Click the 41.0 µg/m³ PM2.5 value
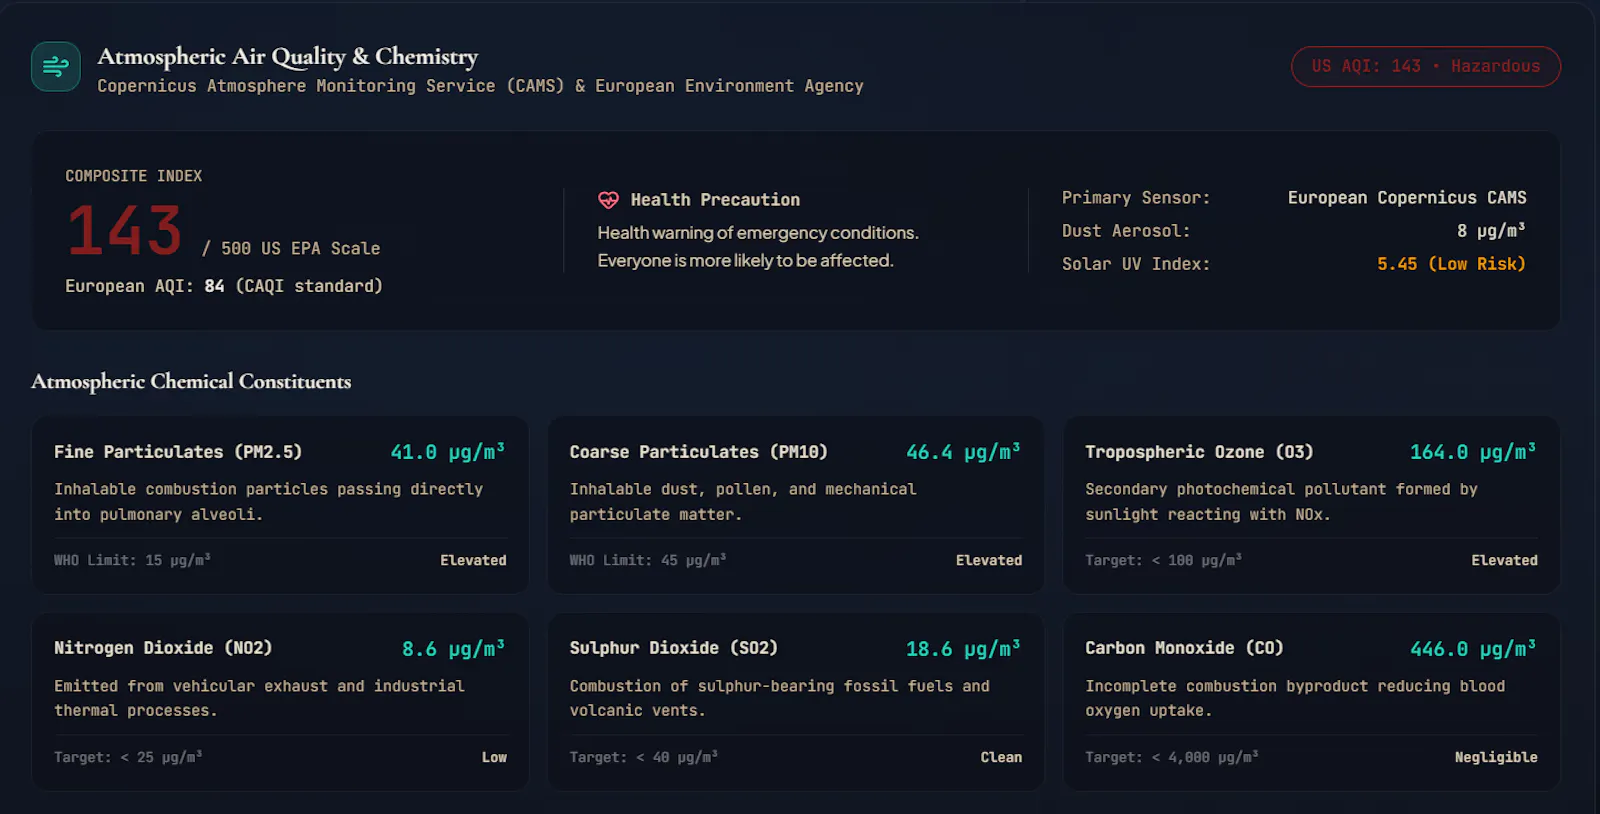Screen dimensions: 1600x814 point(447,452)
